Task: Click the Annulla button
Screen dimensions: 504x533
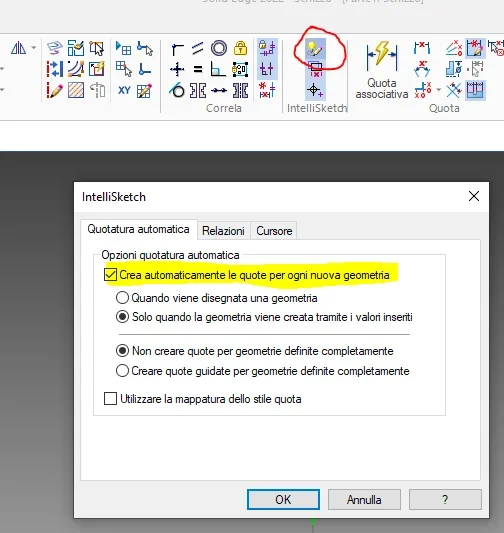Action: coord(364,499)
